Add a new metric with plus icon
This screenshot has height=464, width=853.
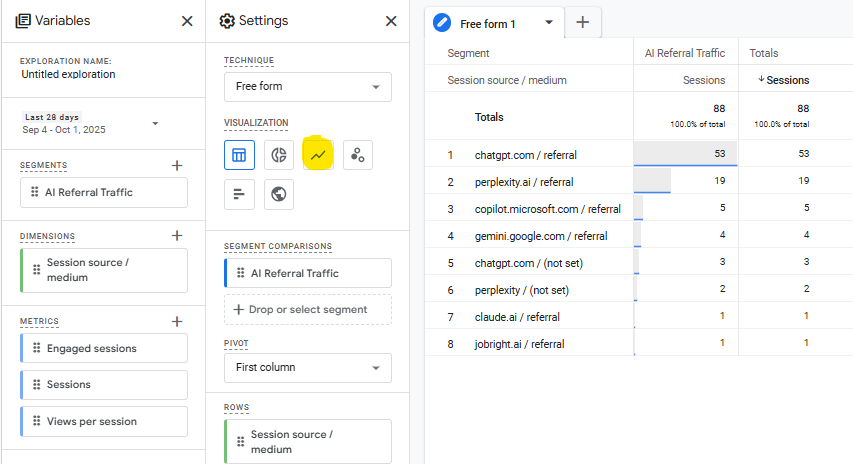[x=177, y=321]
